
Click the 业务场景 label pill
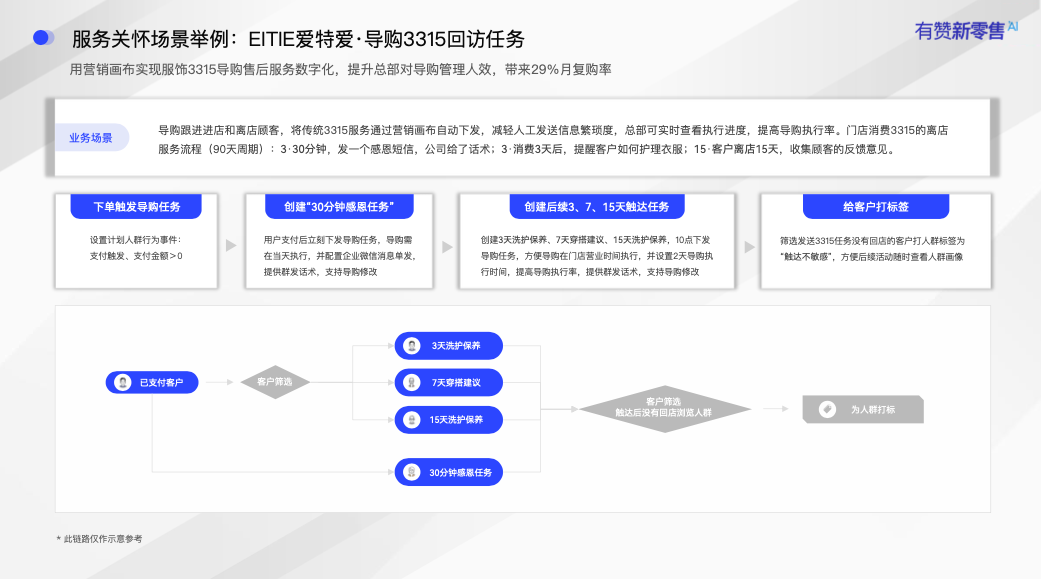[91, 137]
